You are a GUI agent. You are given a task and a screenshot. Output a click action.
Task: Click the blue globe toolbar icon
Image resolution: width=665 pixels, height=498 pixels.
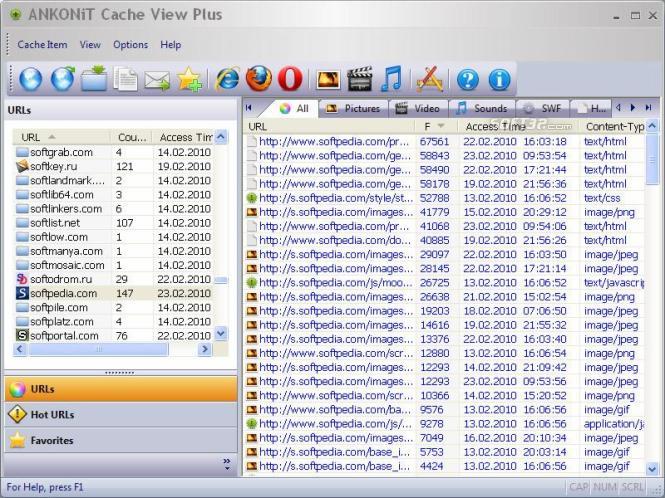31,79
